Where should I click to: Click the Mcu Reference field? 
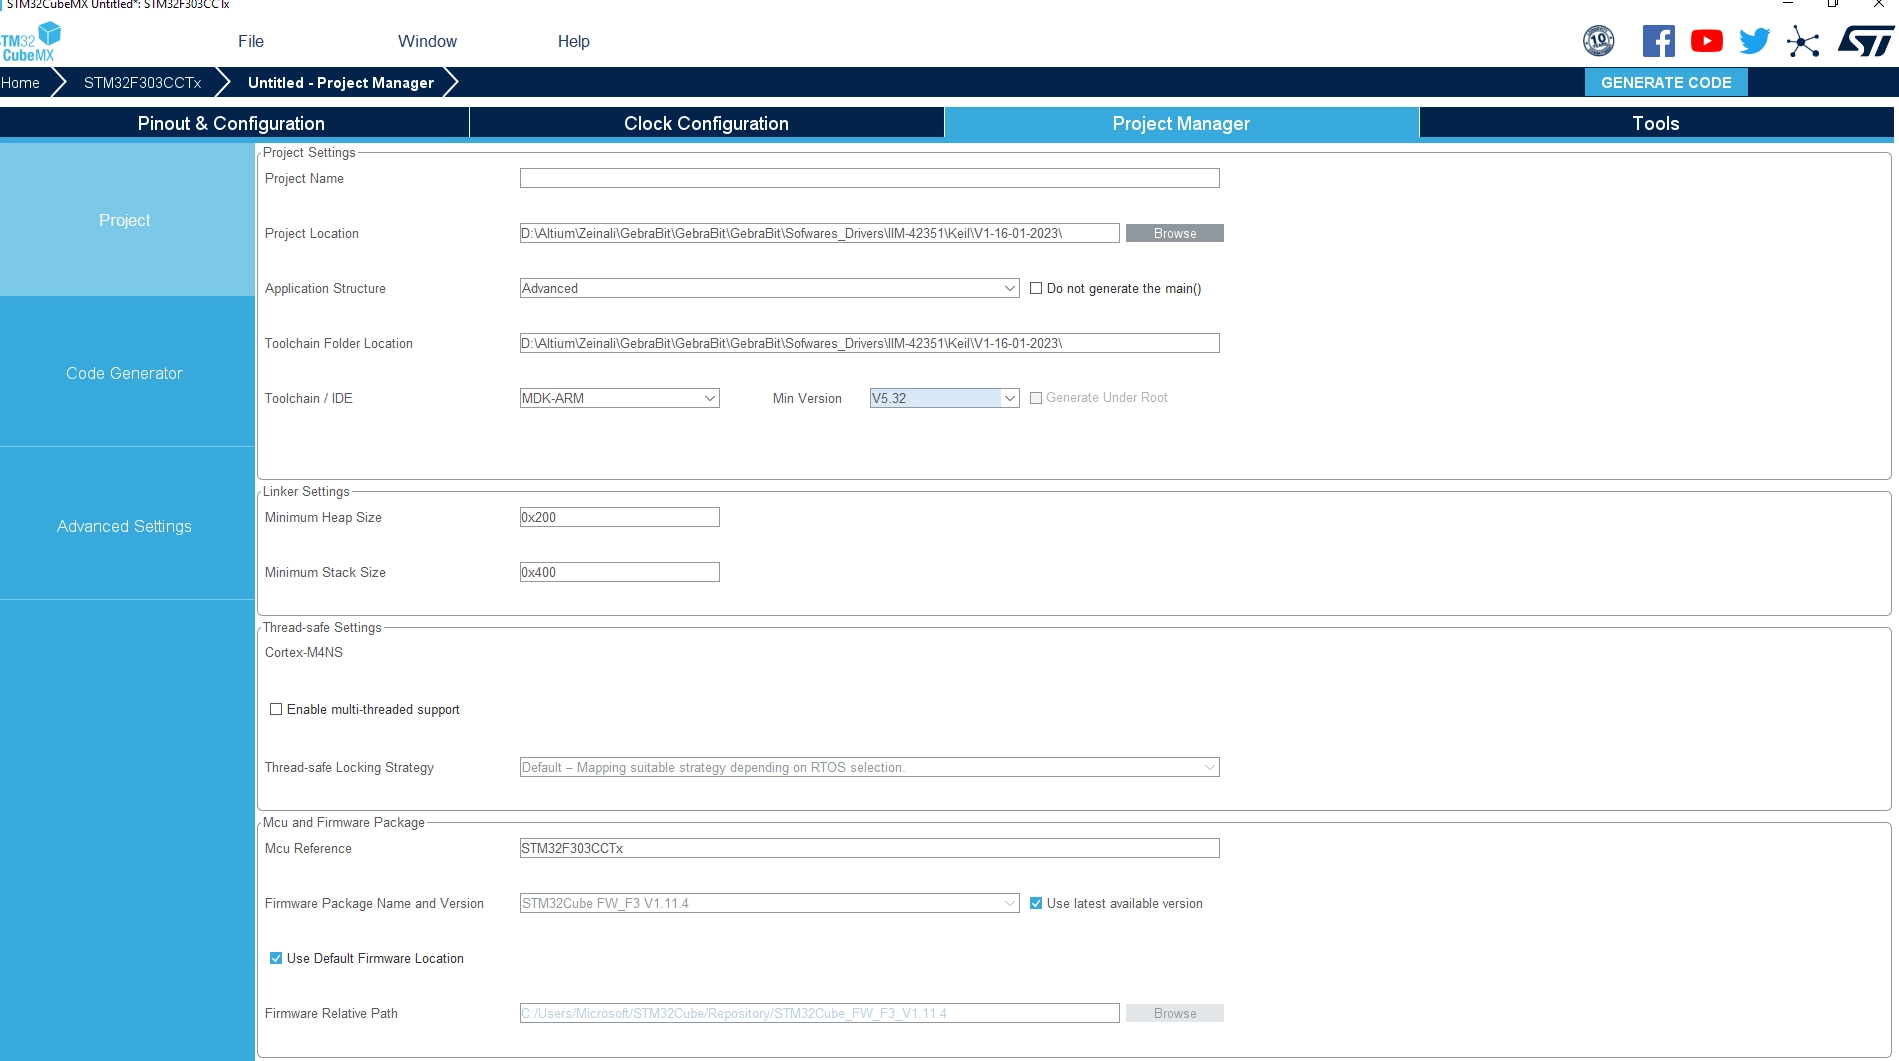coord(870,848)
